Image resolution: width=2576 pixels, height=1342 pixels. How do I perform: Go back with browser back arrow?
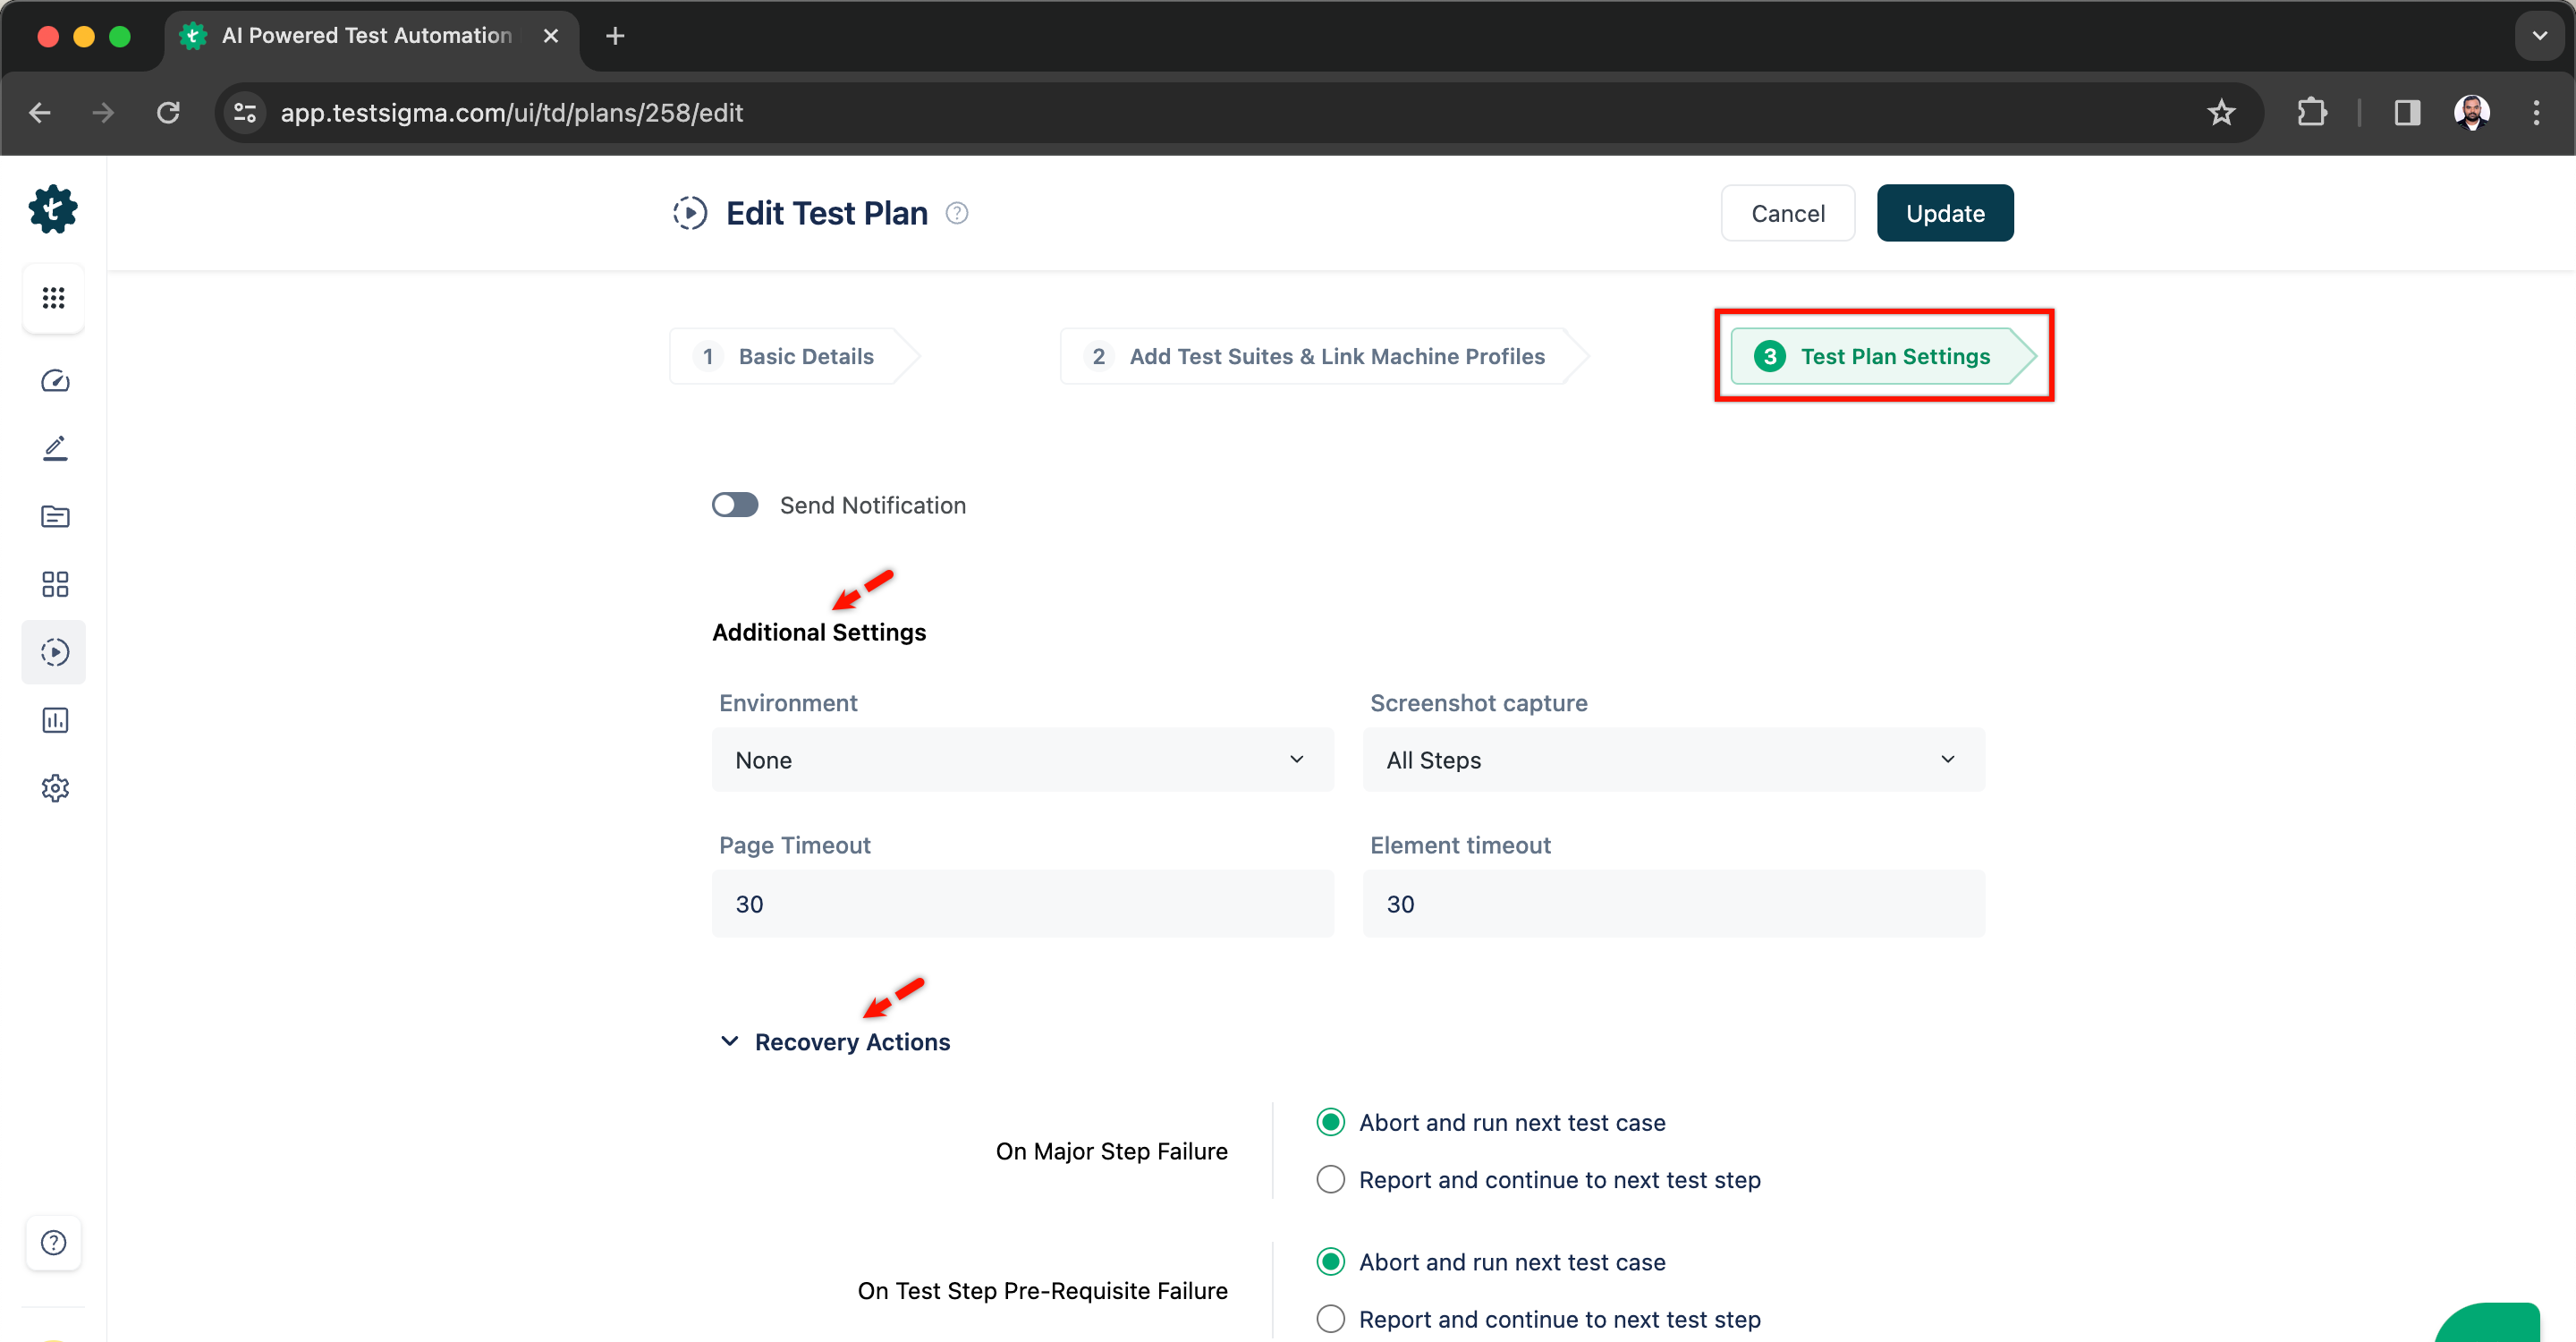click(40, 113)
